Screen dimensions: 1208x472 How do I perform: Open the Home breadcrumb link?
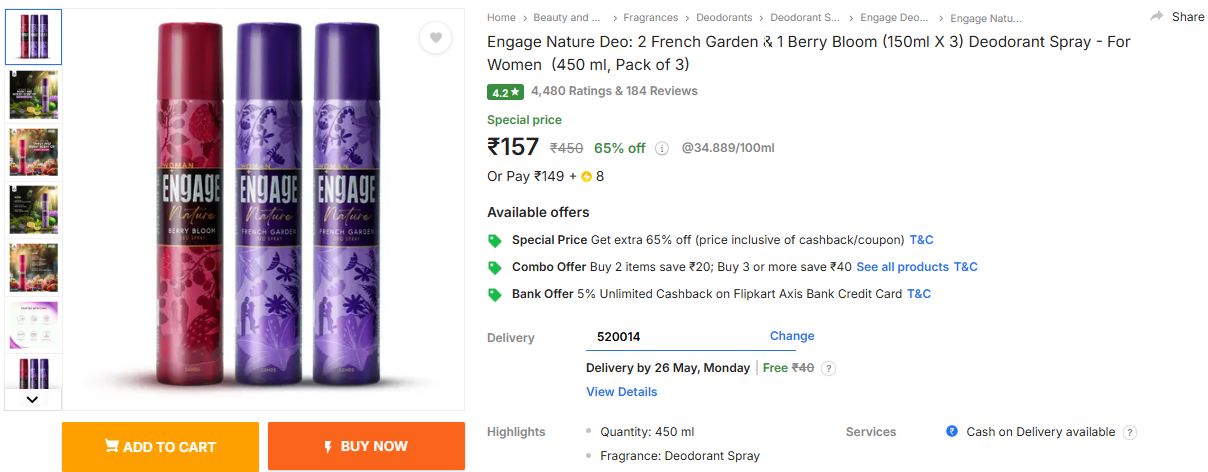(x=501, y=18)
